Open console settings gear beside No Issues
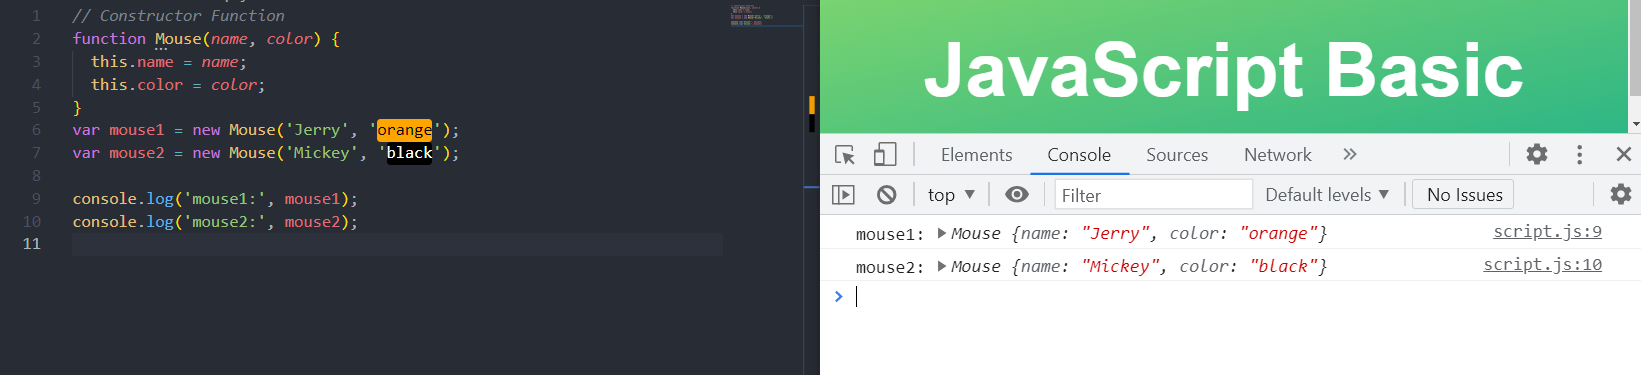 pos(1621,194)
